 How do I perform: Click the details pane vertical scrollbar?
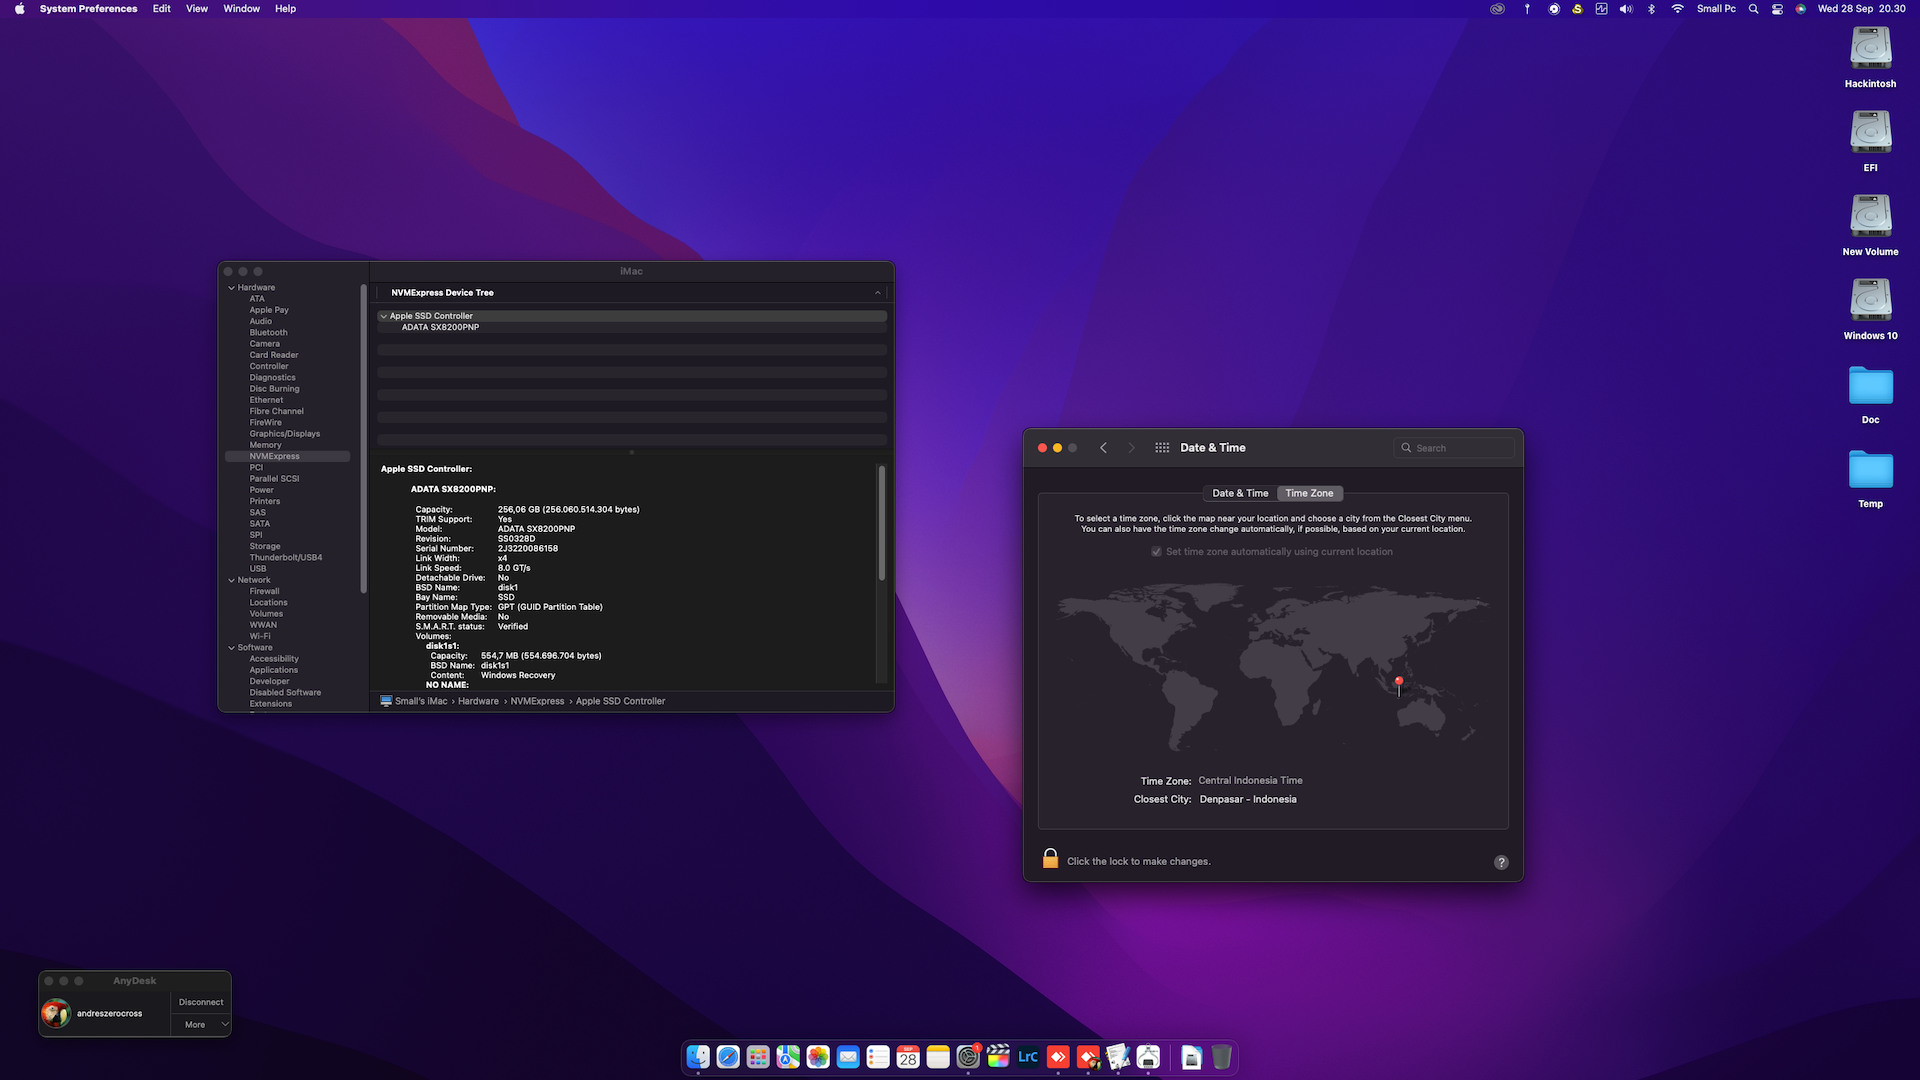[x=881, y=523]
